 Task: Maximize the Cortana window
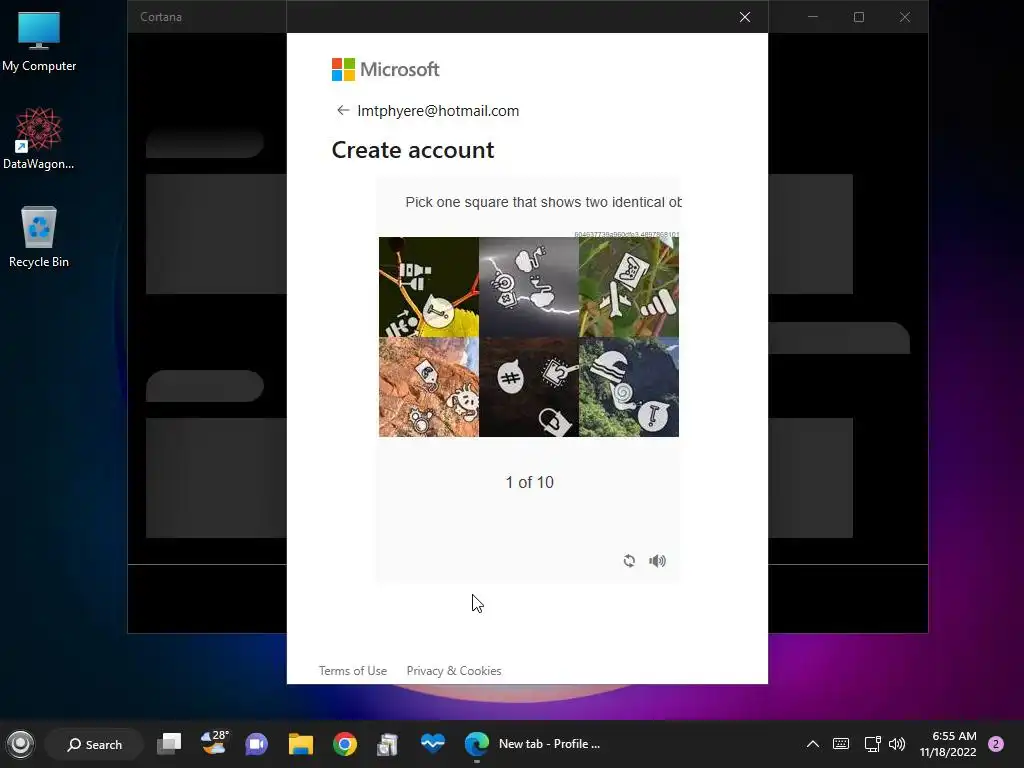(859, 17)
